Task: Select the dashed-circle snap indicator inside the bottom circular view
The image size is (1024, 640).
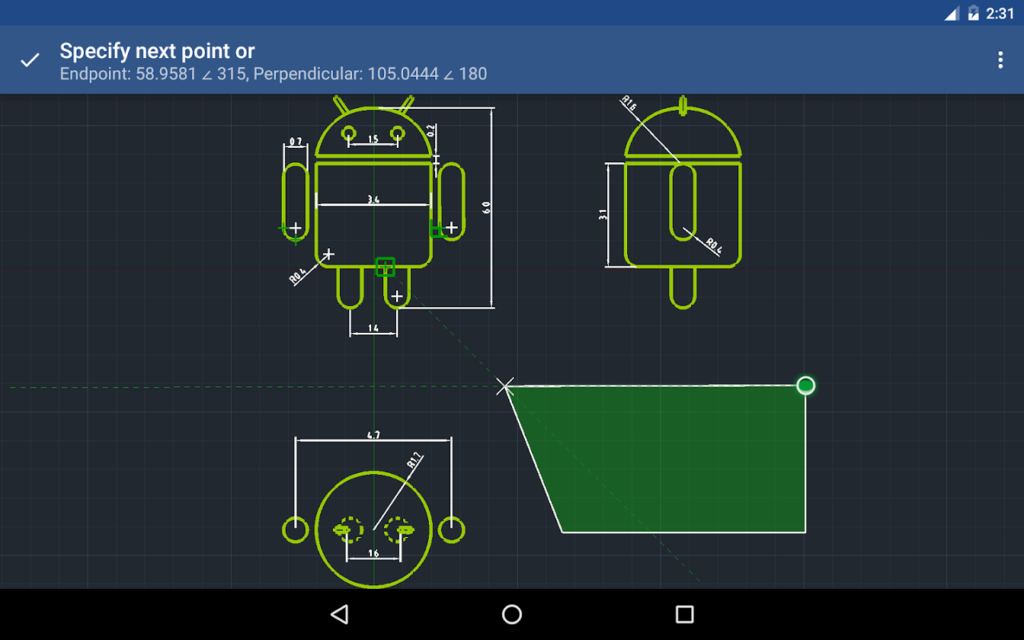Action: [351, 530]
